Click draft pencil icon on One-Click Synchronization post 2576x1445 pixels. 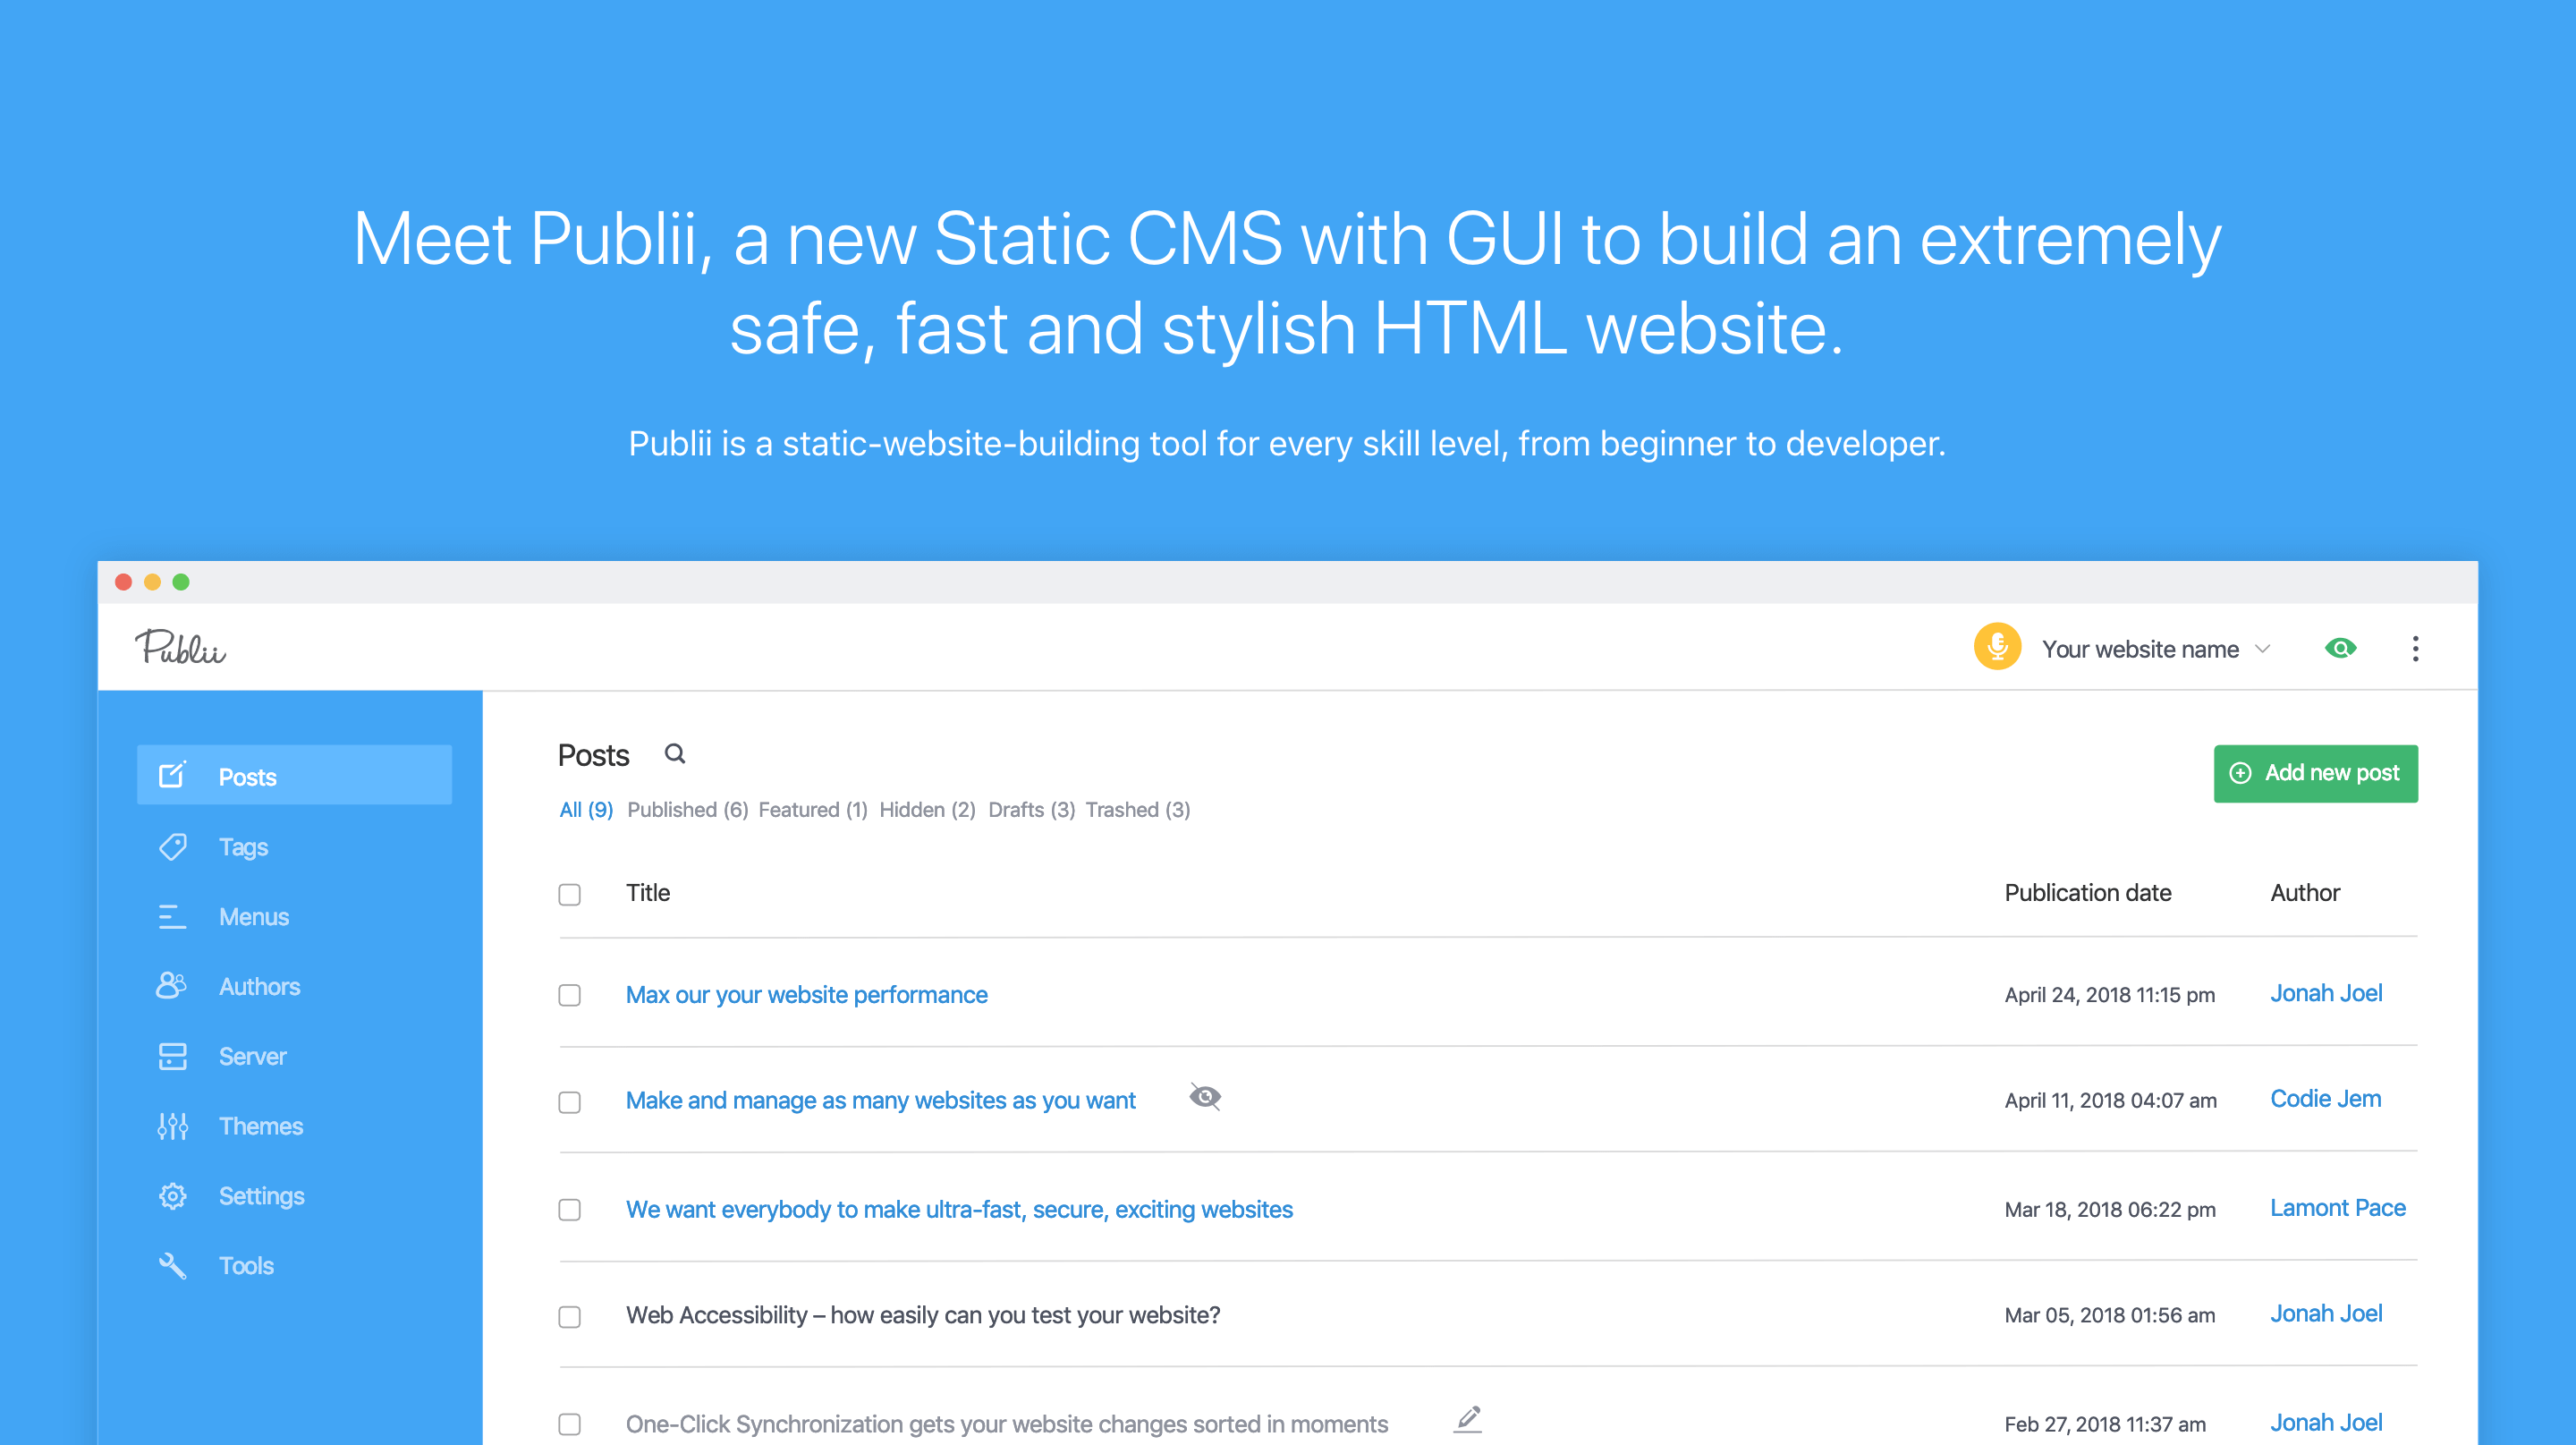tap(1468, 1419)
